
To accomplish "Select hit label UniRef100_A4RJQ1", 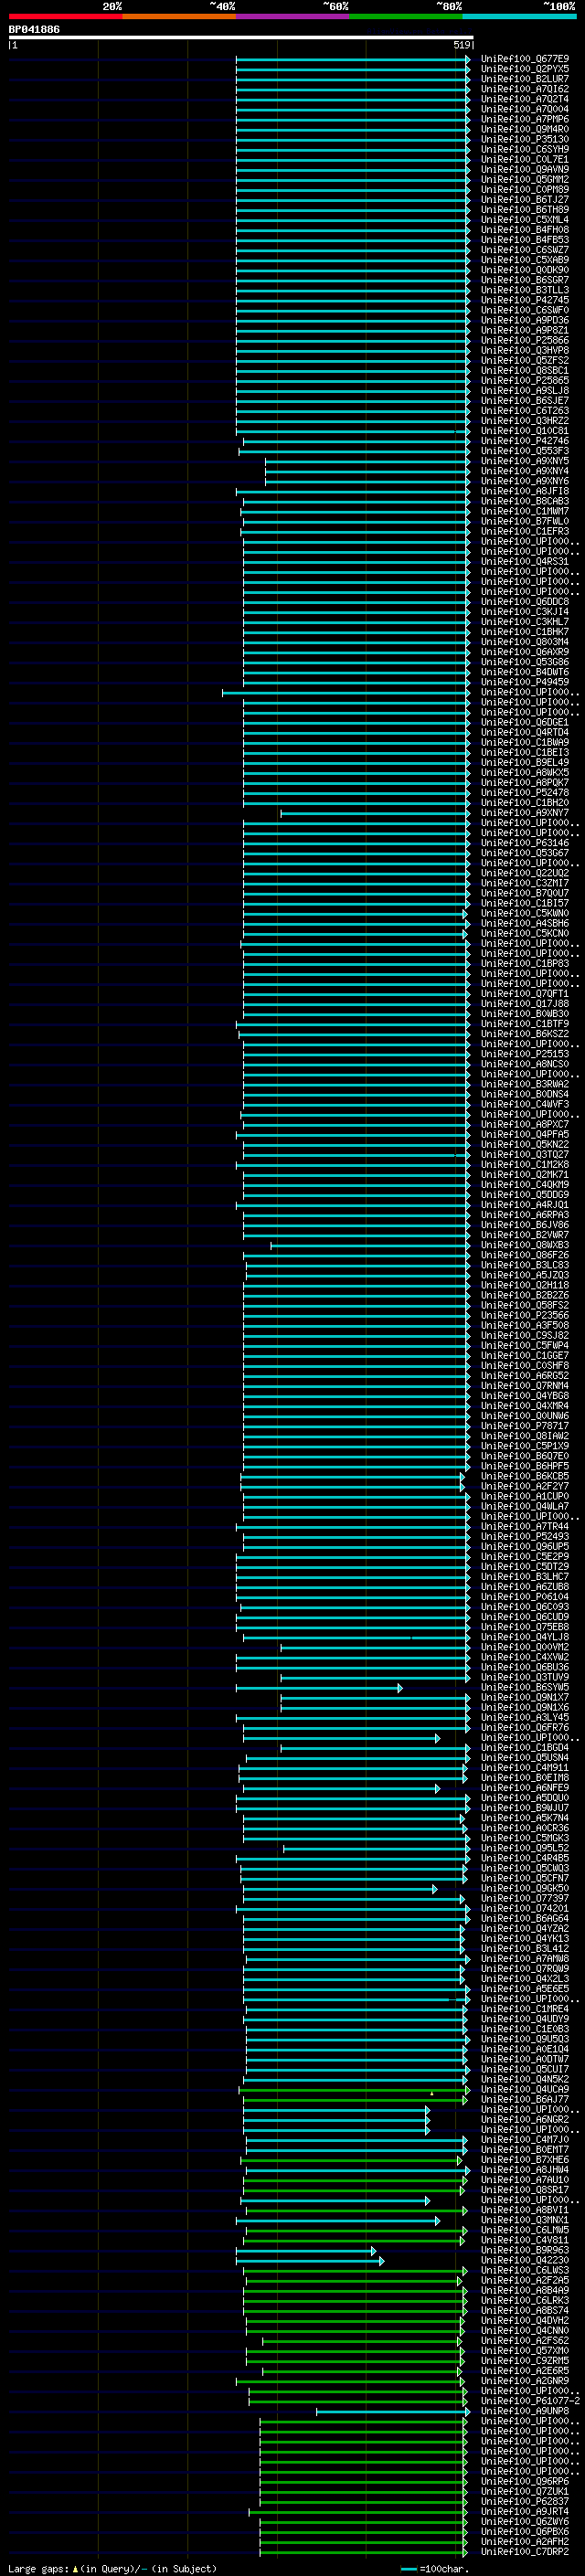I will pos(525,1205).
